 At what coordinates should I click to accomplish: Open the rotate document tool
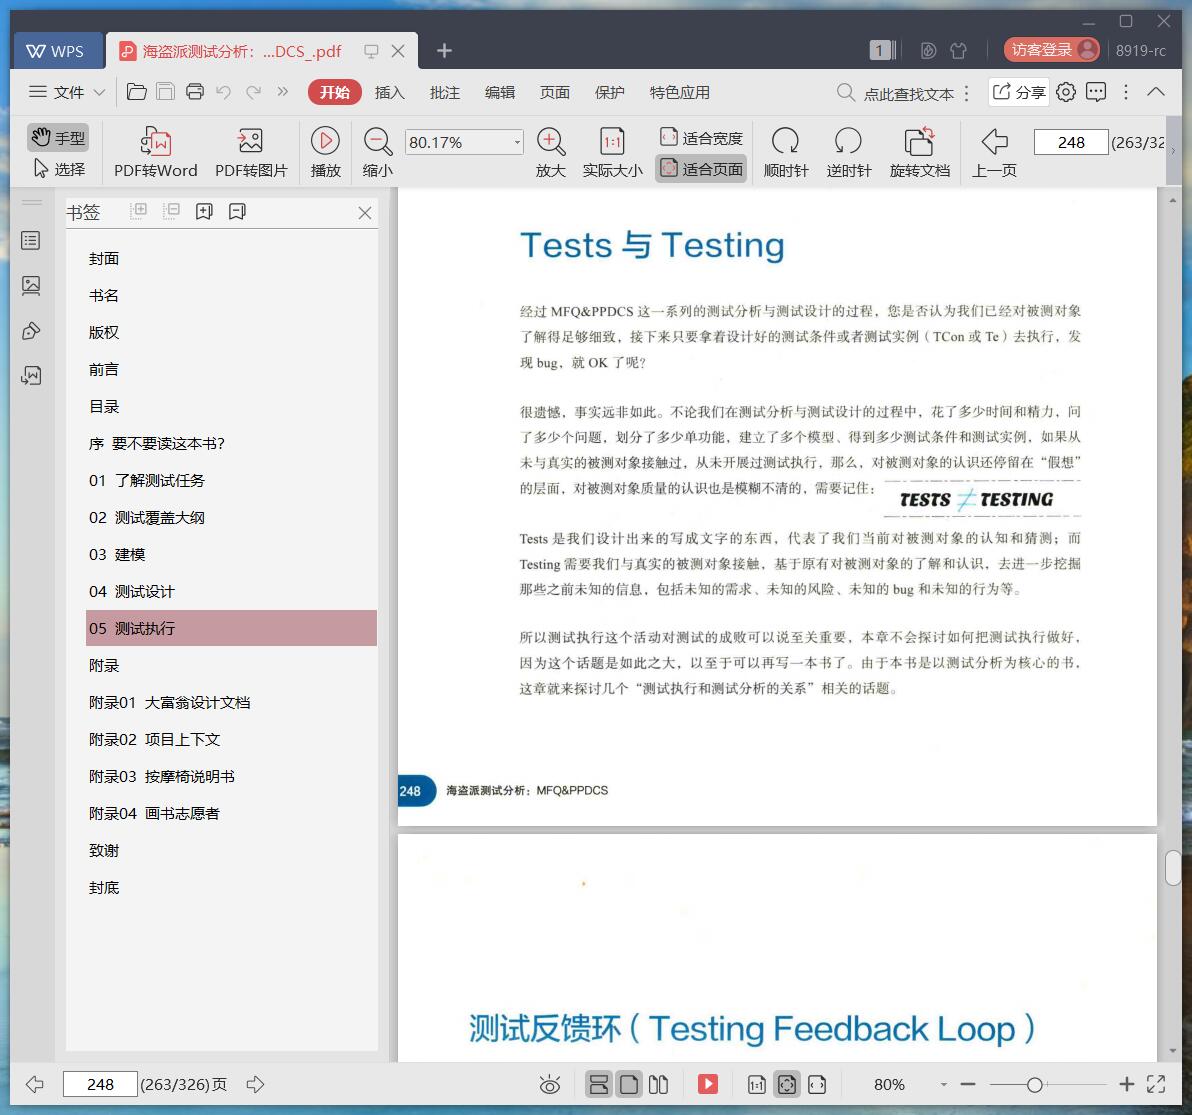(920, 153)
